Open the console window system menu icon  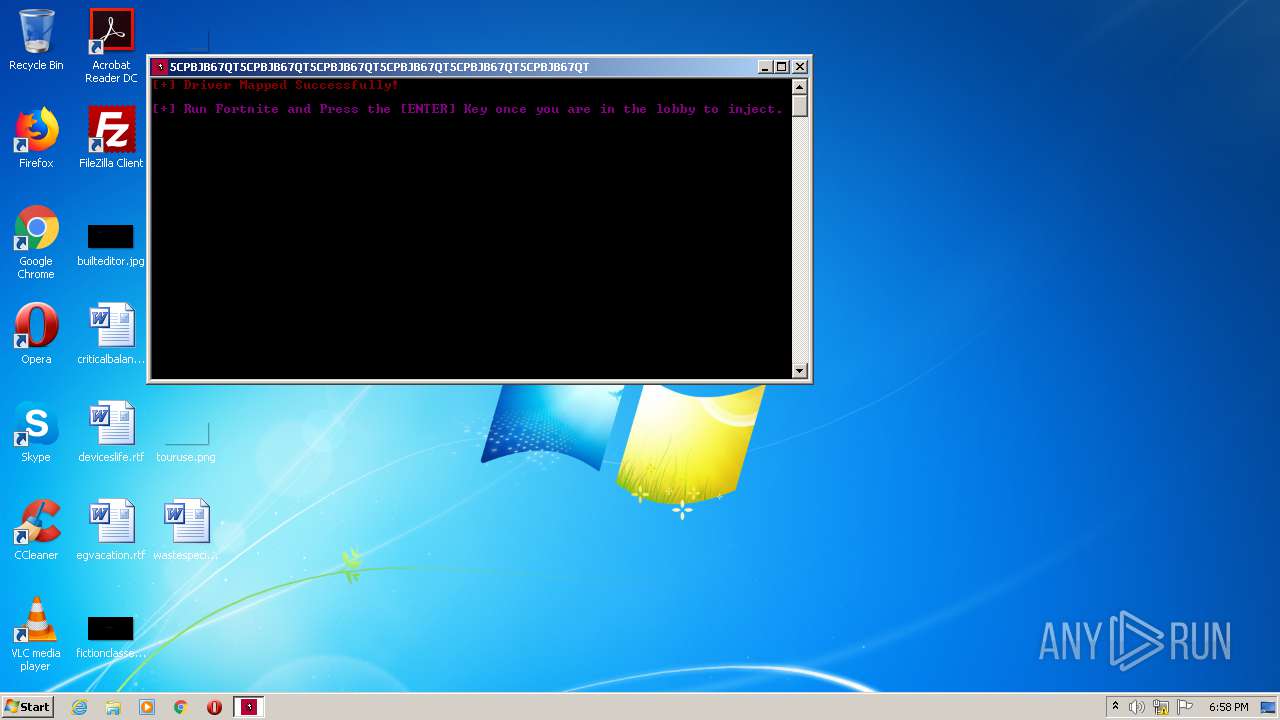click(159, 67)
